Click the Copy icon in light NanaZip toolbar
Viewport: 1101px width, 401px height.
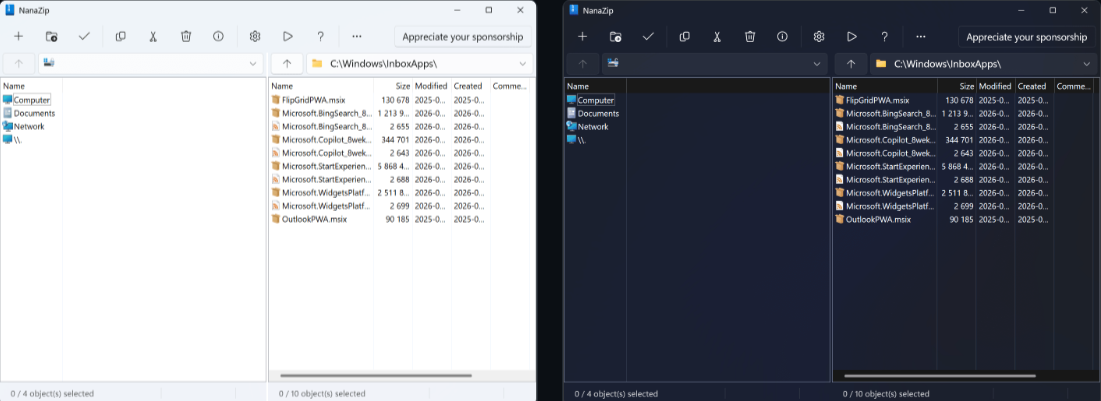[121, 37]
